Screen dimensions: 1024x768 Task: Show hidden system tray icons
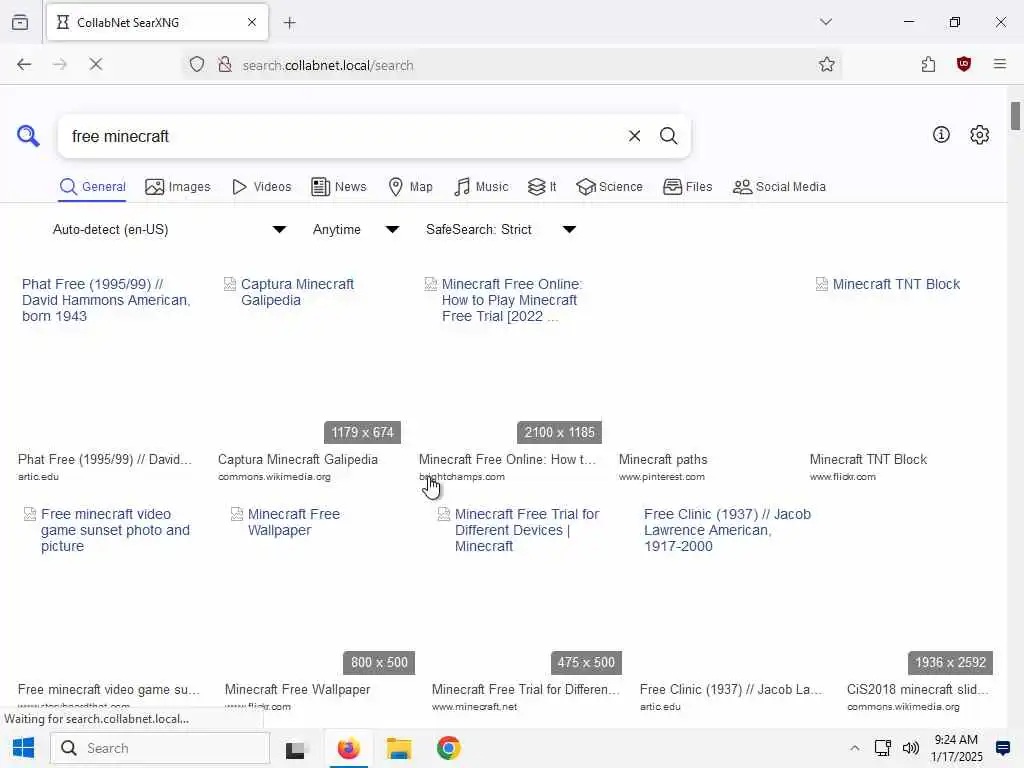854,748
